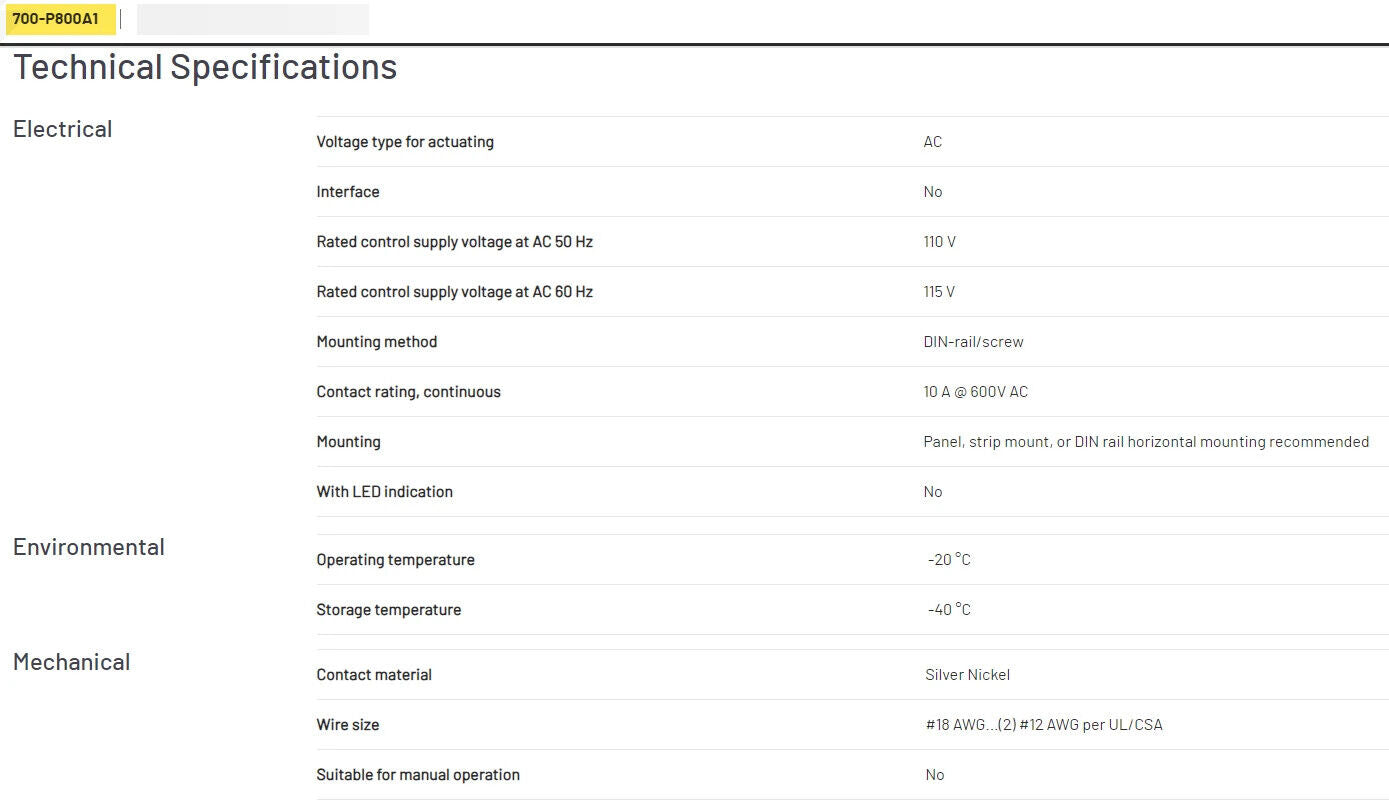Viewport: 1389px width, 802px height.
Task: Select the Environmental section heading
Action: pos(88,547)
